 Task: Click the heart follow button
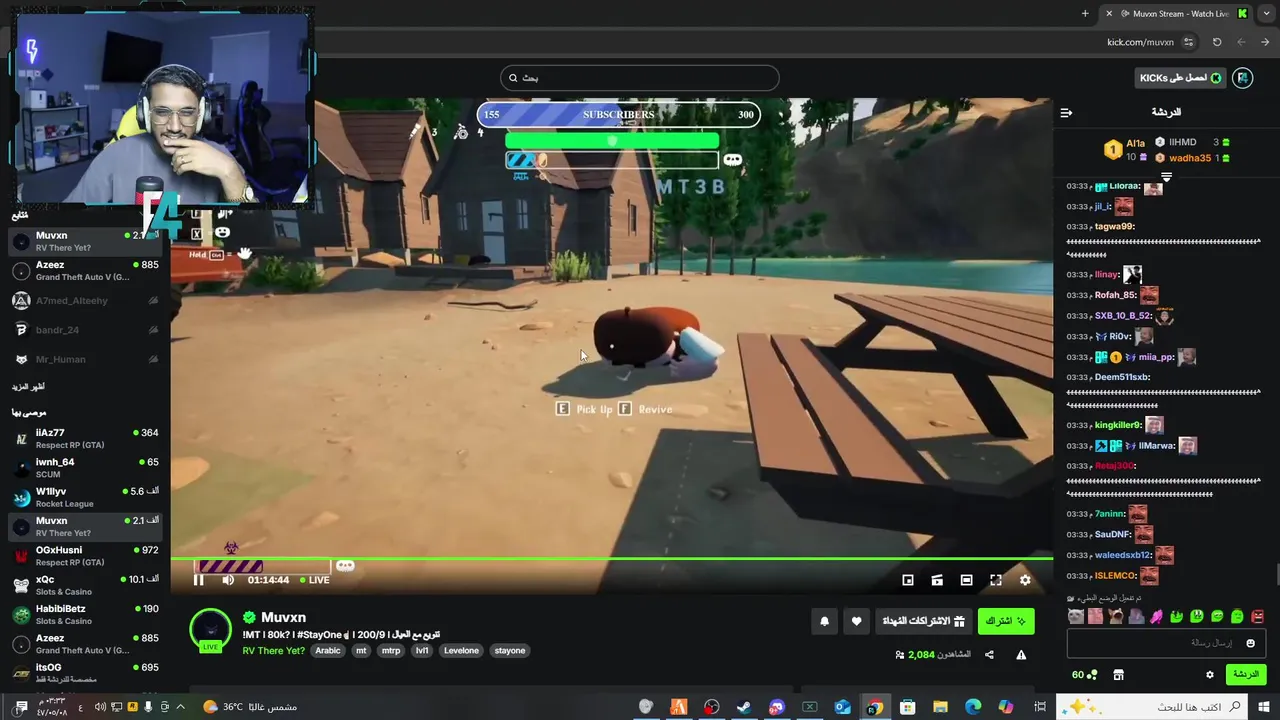point(856,621)
